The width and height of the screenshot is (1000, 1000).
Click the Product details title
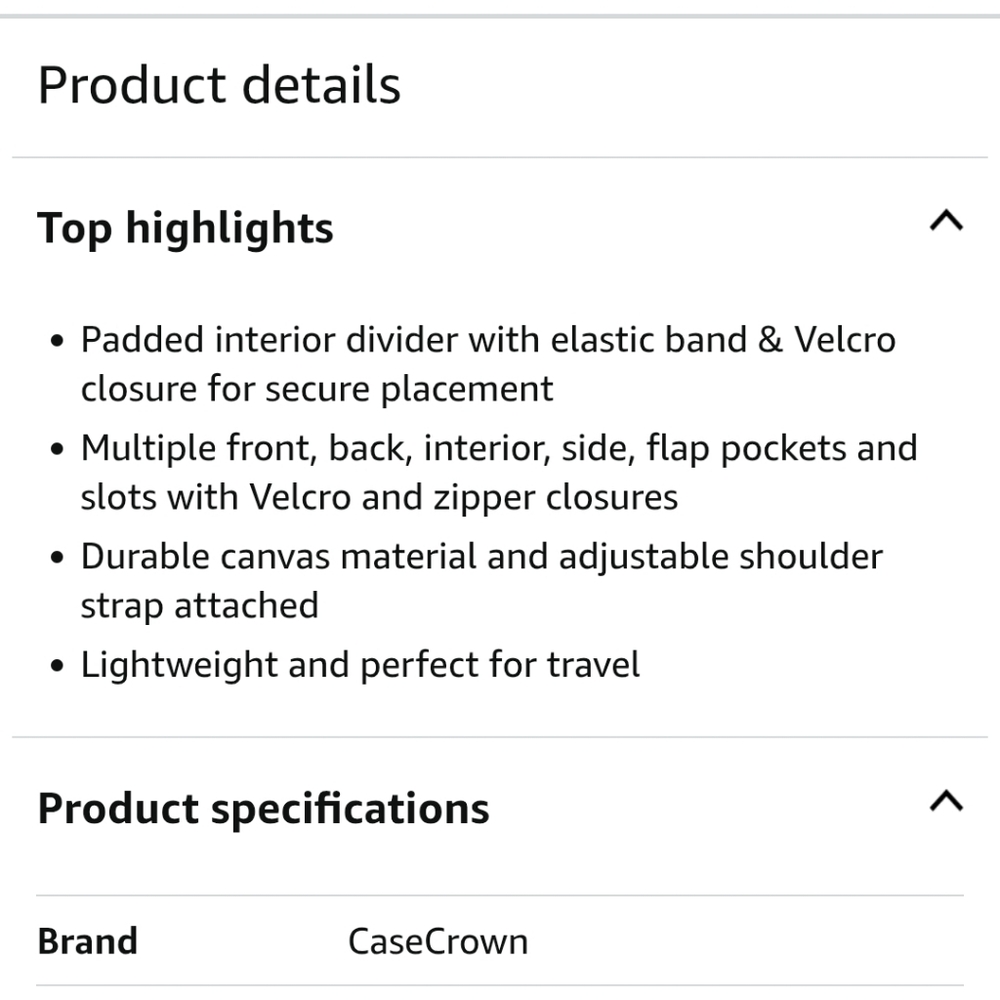pos(219,85)
